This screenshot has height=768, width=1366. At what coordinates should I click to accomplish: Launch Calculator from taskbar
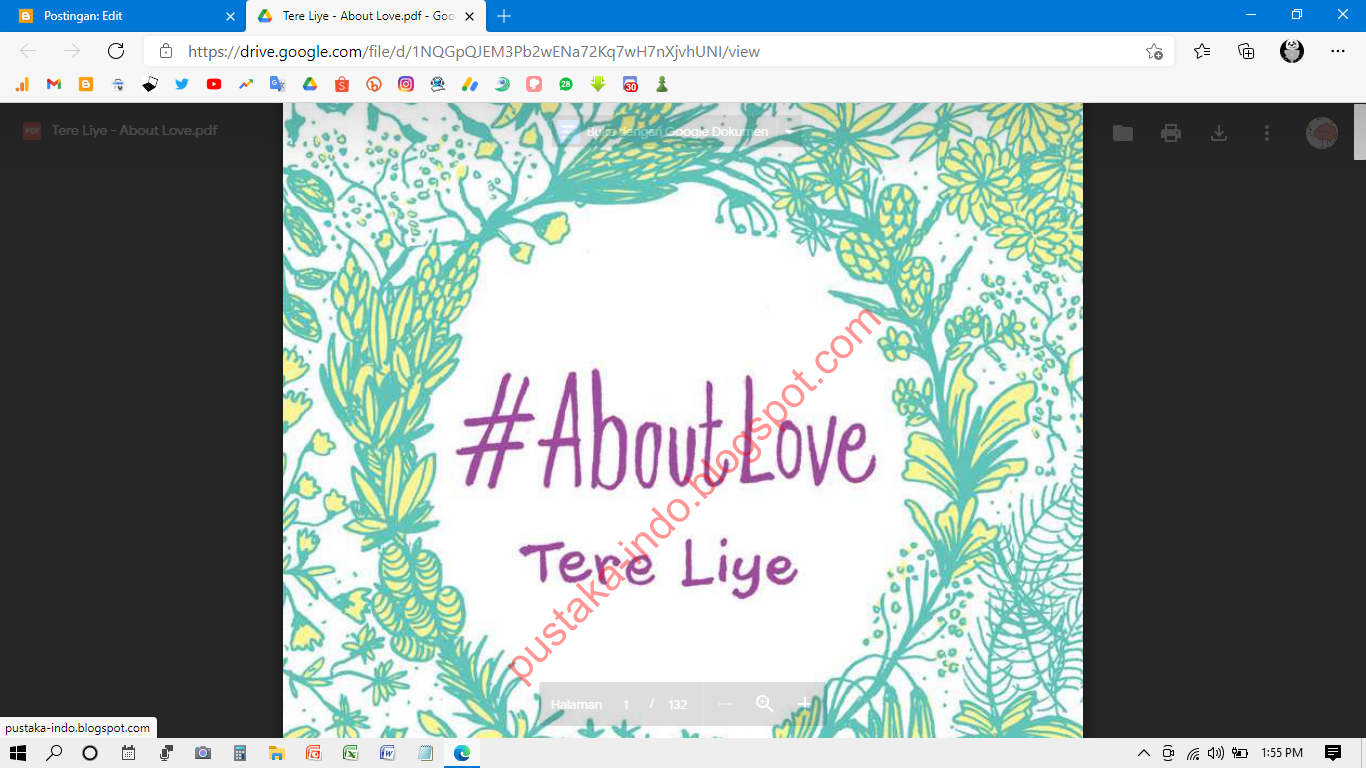[239, 753]
